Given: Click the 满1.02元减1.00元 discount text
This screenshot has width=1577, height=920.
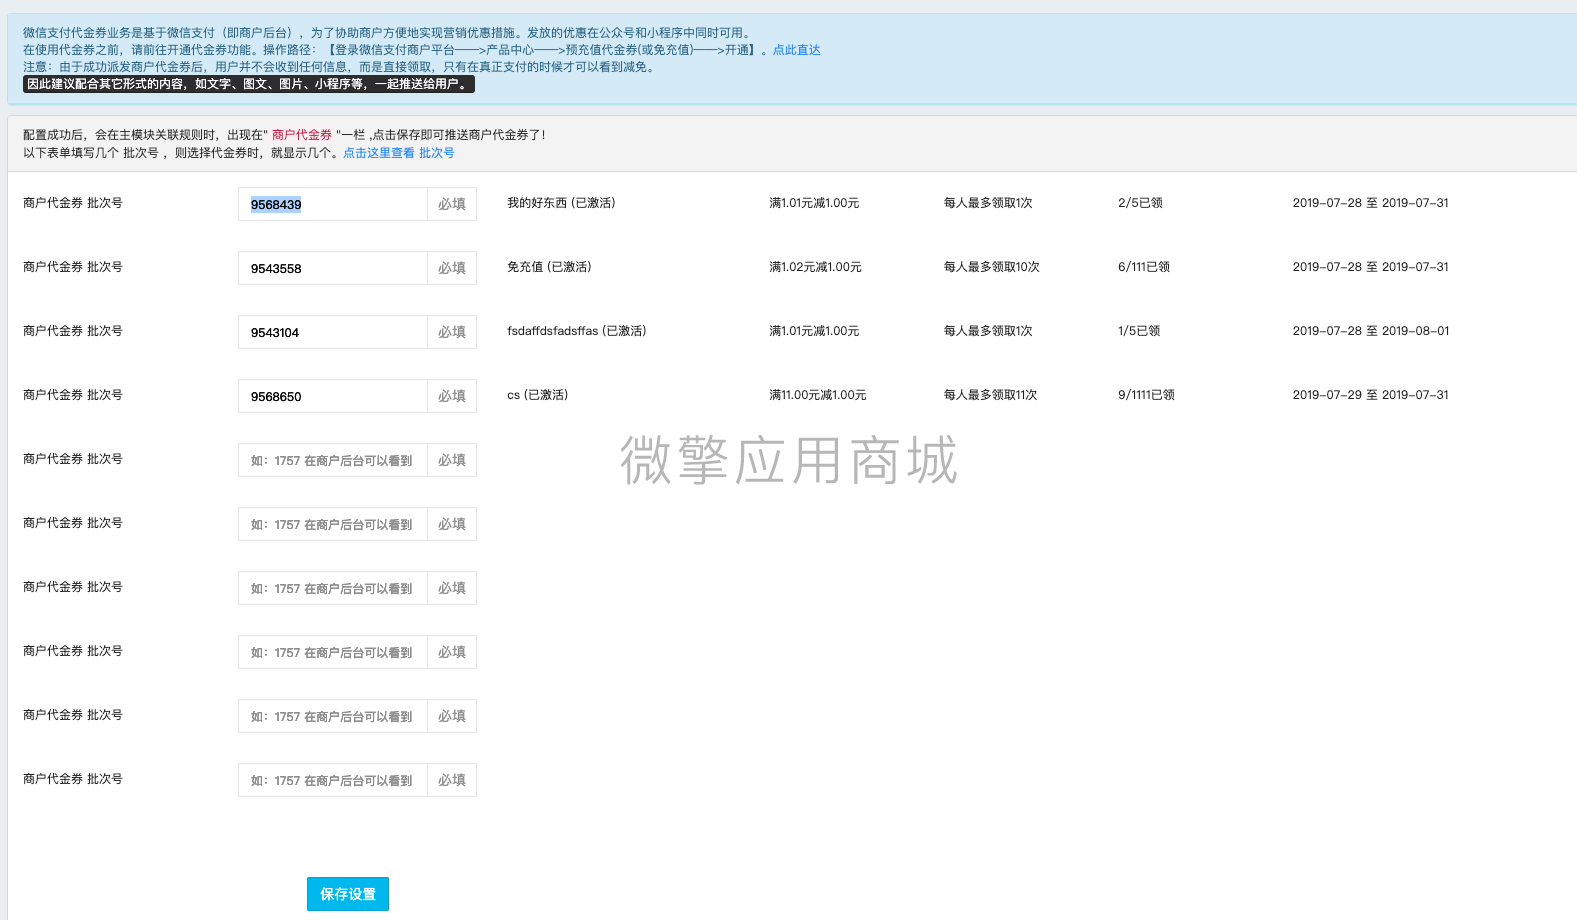Looking at the screenshot, I should click(815, 267).
